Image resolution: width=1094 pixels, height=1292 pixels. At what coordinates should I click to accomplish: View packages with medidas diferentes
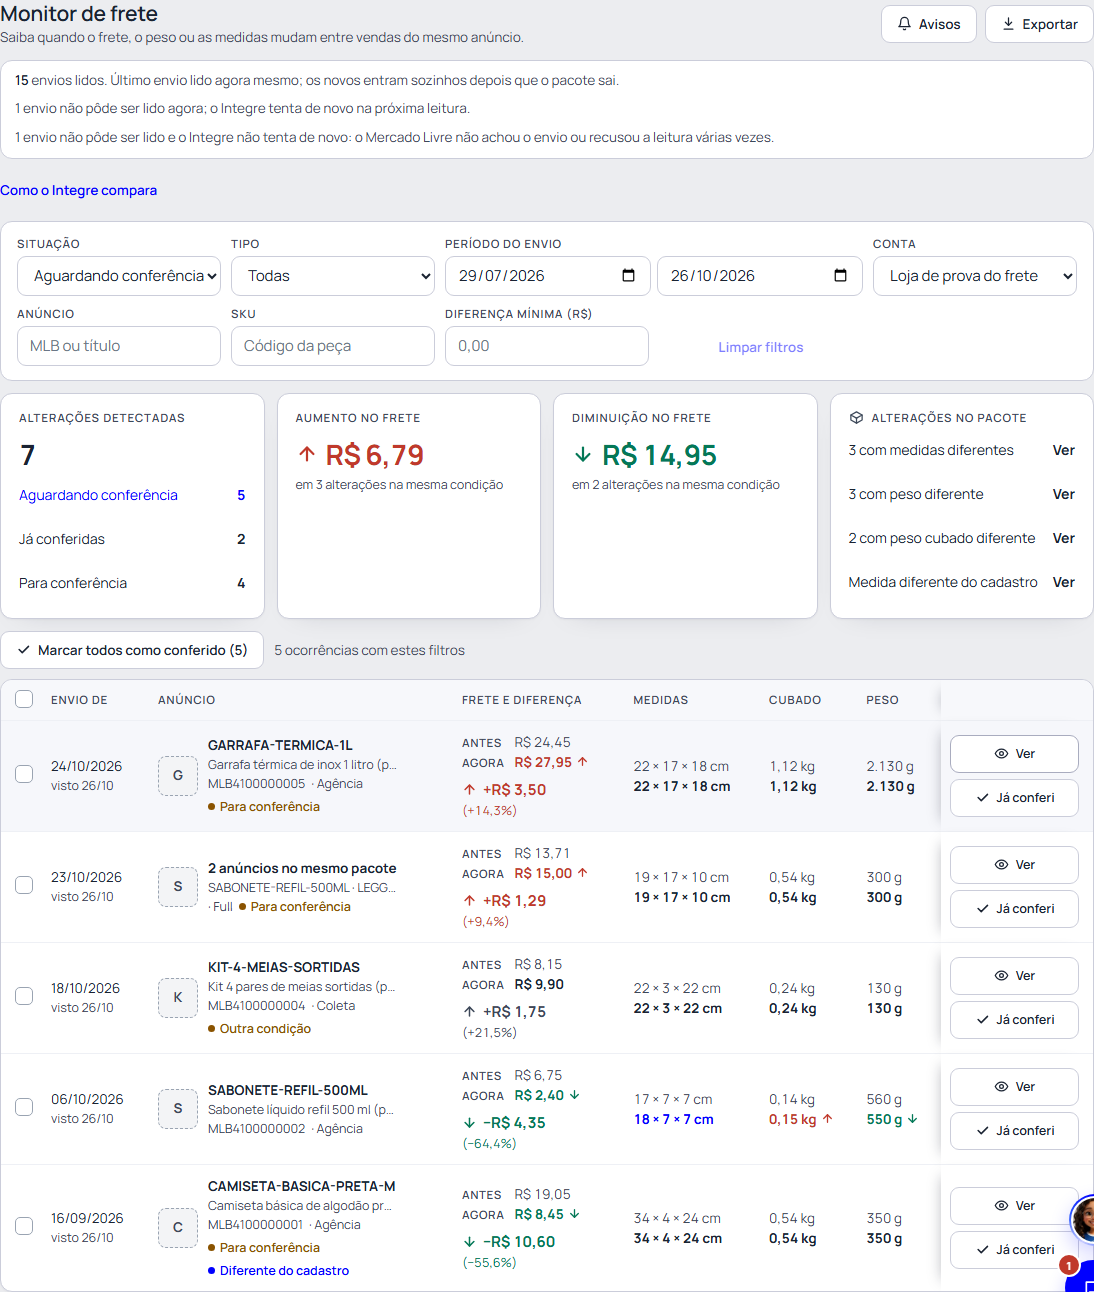point(1063,450)
